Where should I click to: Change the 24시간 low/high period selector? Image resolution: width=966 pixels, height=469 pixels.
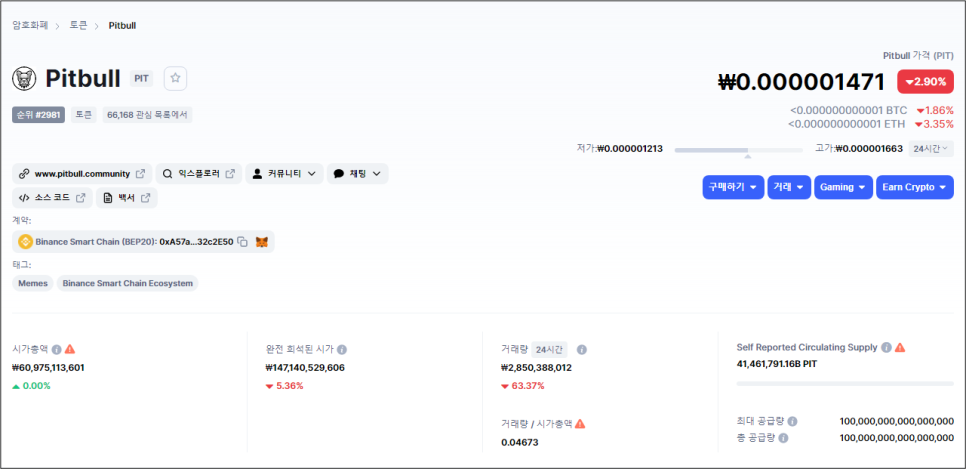[931, 149]
